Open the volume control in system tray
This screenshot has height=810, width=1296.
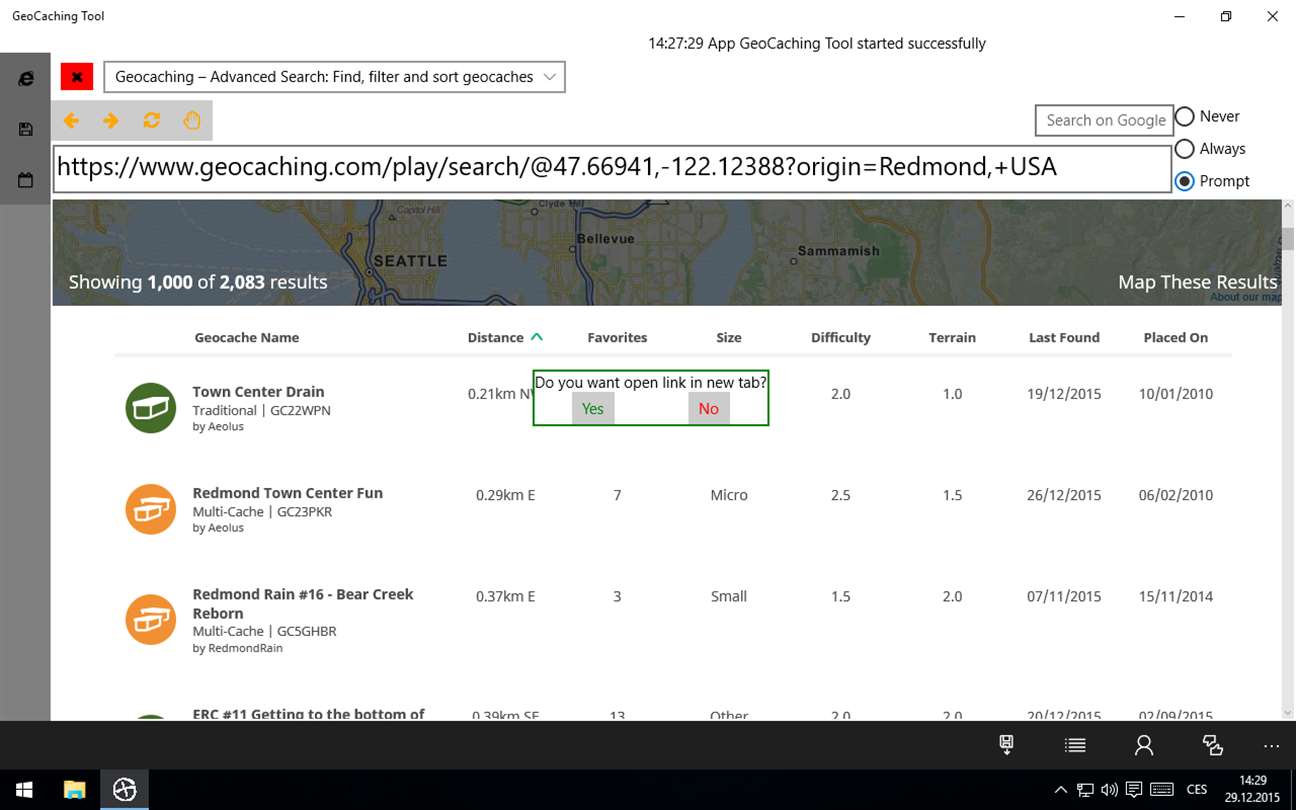[x=1109, y=790]
